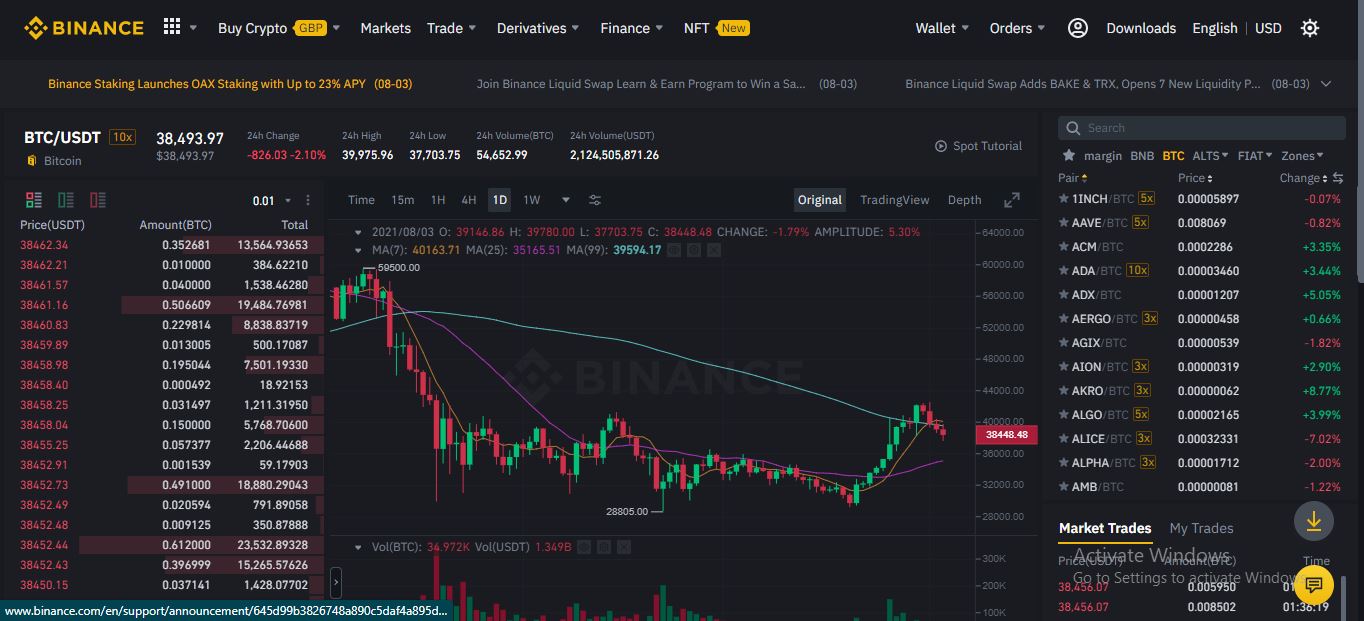Sort market list by Price
The image size is (1364, 621).
click(x=1196, y=178)
